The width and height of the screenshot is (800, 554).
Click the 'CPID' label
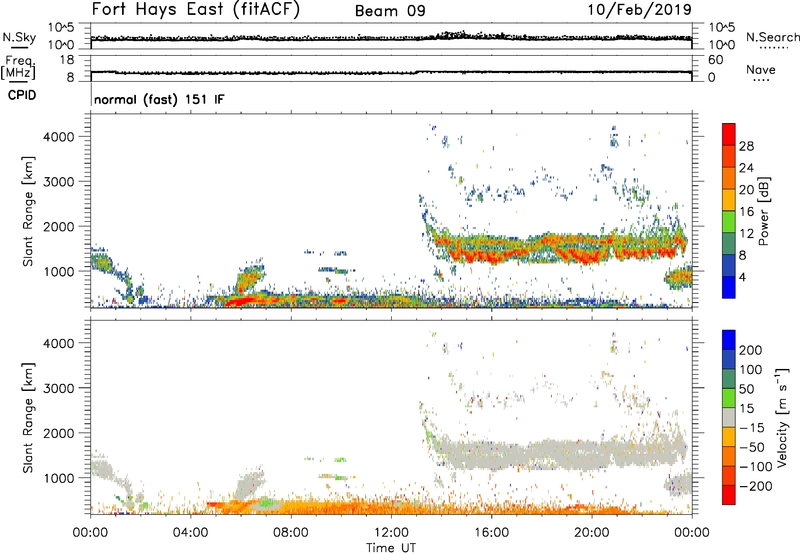coord(22,95)
